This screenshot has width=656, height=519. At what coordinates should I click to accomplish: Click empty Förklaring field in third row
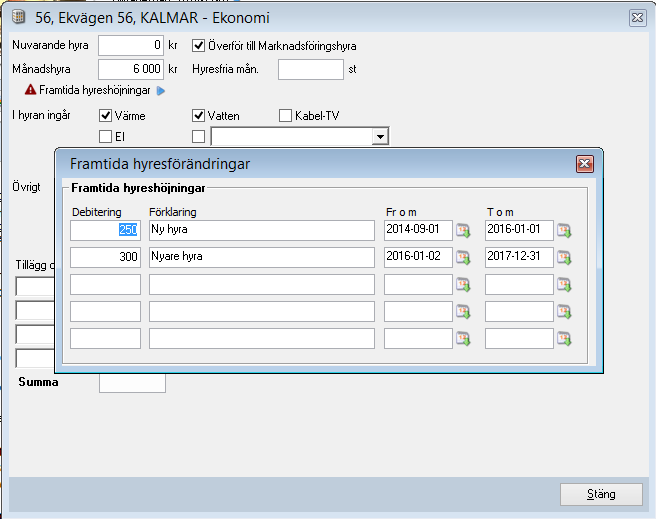coord(262,284)
